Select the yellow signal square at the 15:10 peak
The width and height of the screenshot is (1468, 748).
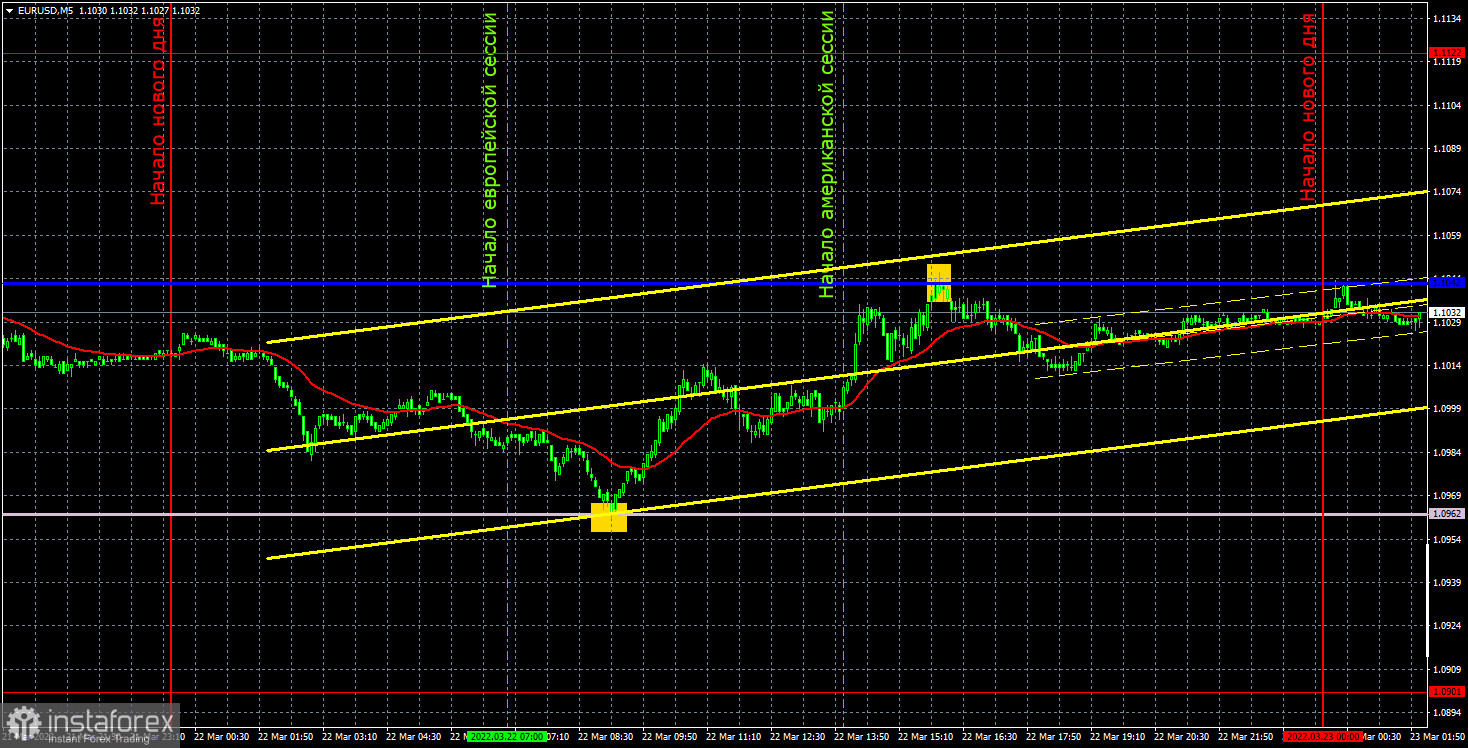[x=939, y=282]
